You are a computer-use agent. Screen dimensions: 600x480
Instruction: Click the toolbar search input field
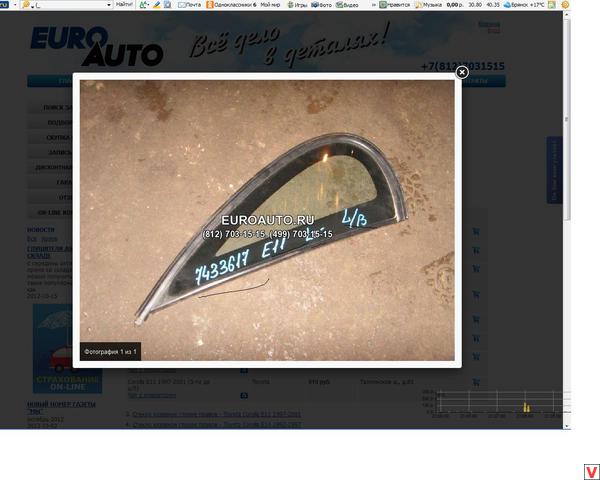click(x=68, y=5)
